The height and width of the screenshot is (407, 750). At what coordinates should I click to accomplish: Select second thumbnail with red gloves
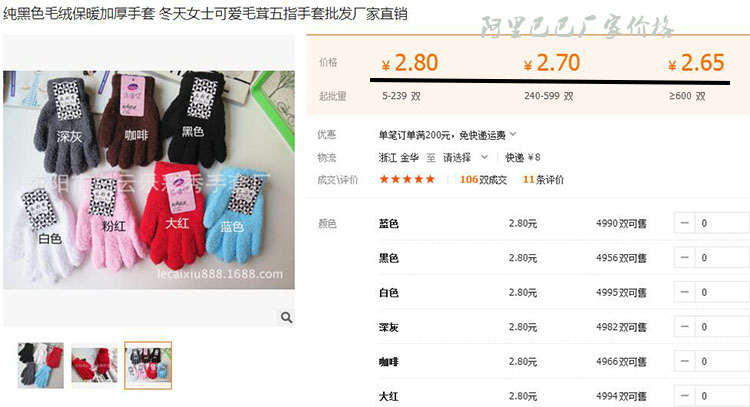pos(94,365)
